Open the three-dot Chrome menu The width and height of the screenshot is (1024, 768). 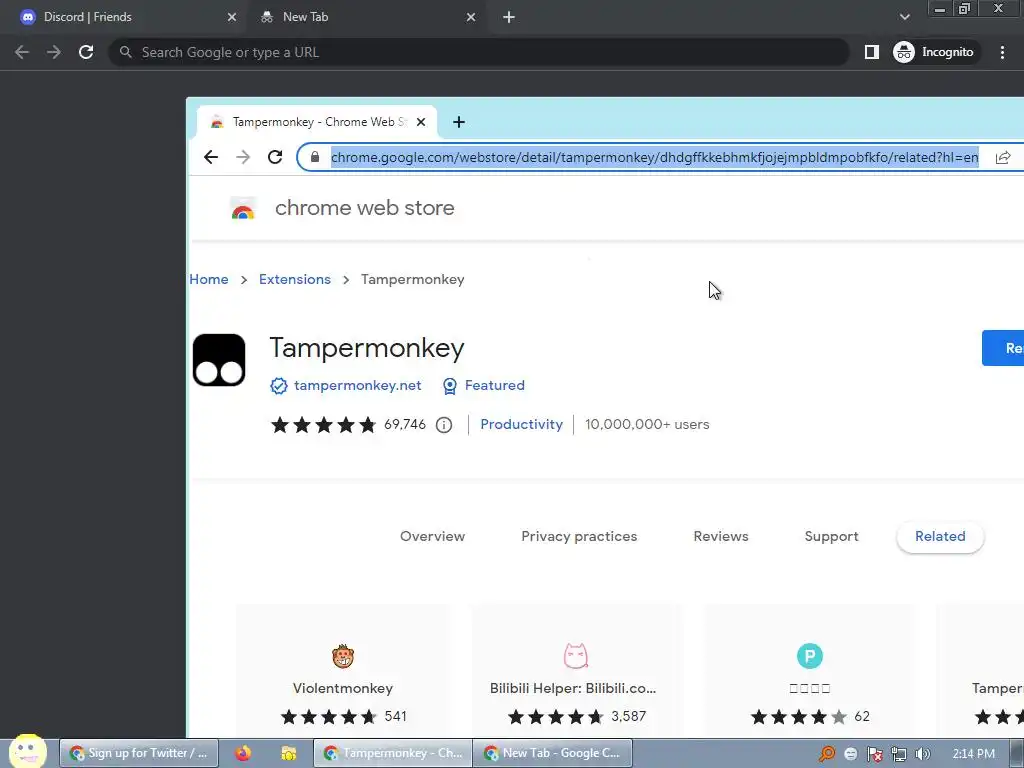1002,52
